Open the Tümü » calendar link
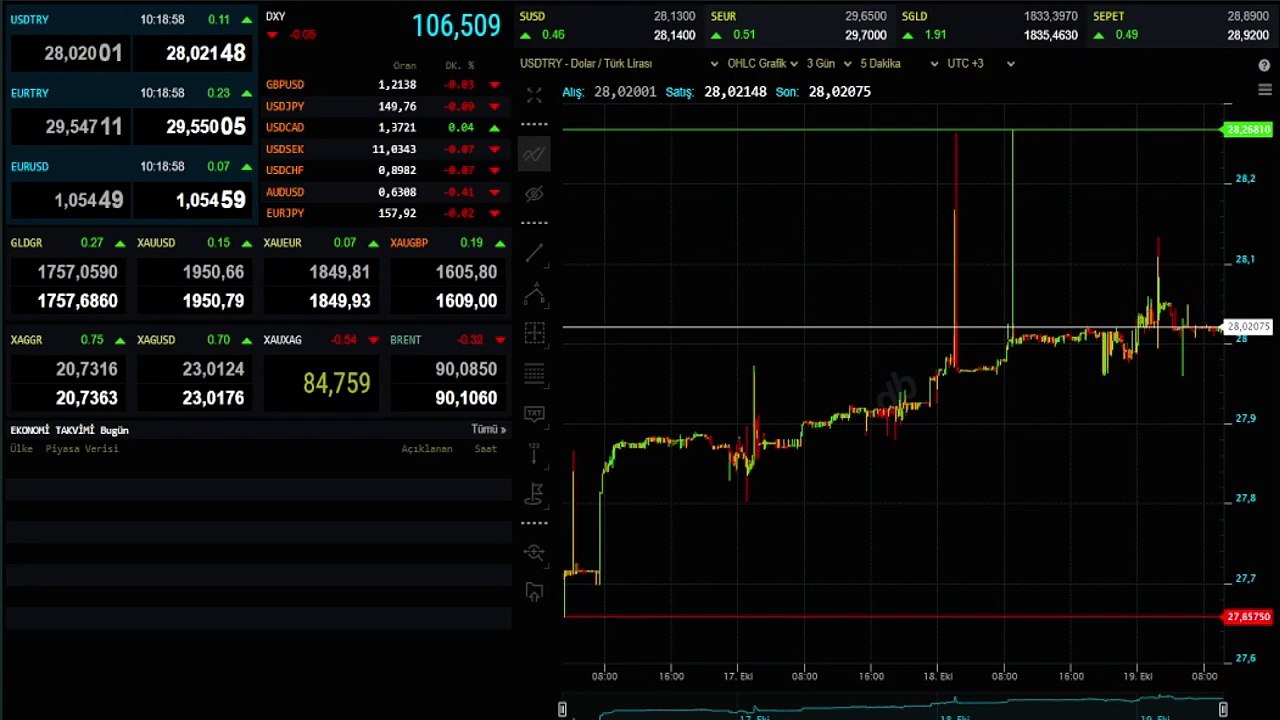This screenshot has width=1280, height=720. click(489, 429)
